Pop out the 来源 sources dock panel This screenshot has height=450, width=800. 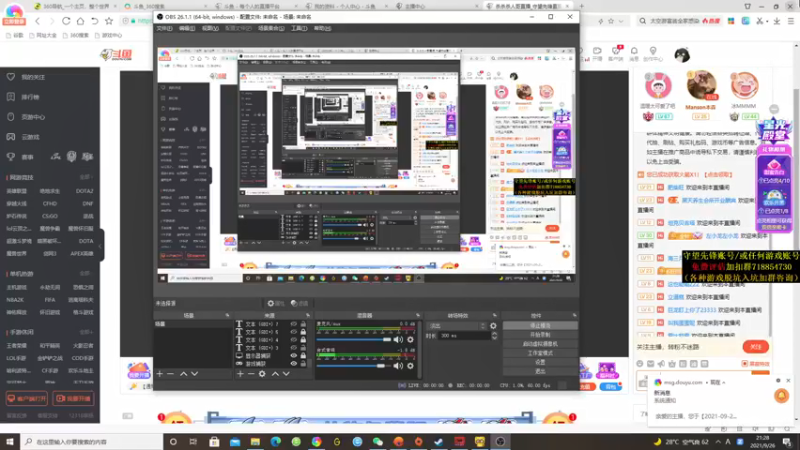tap(308, 315)
